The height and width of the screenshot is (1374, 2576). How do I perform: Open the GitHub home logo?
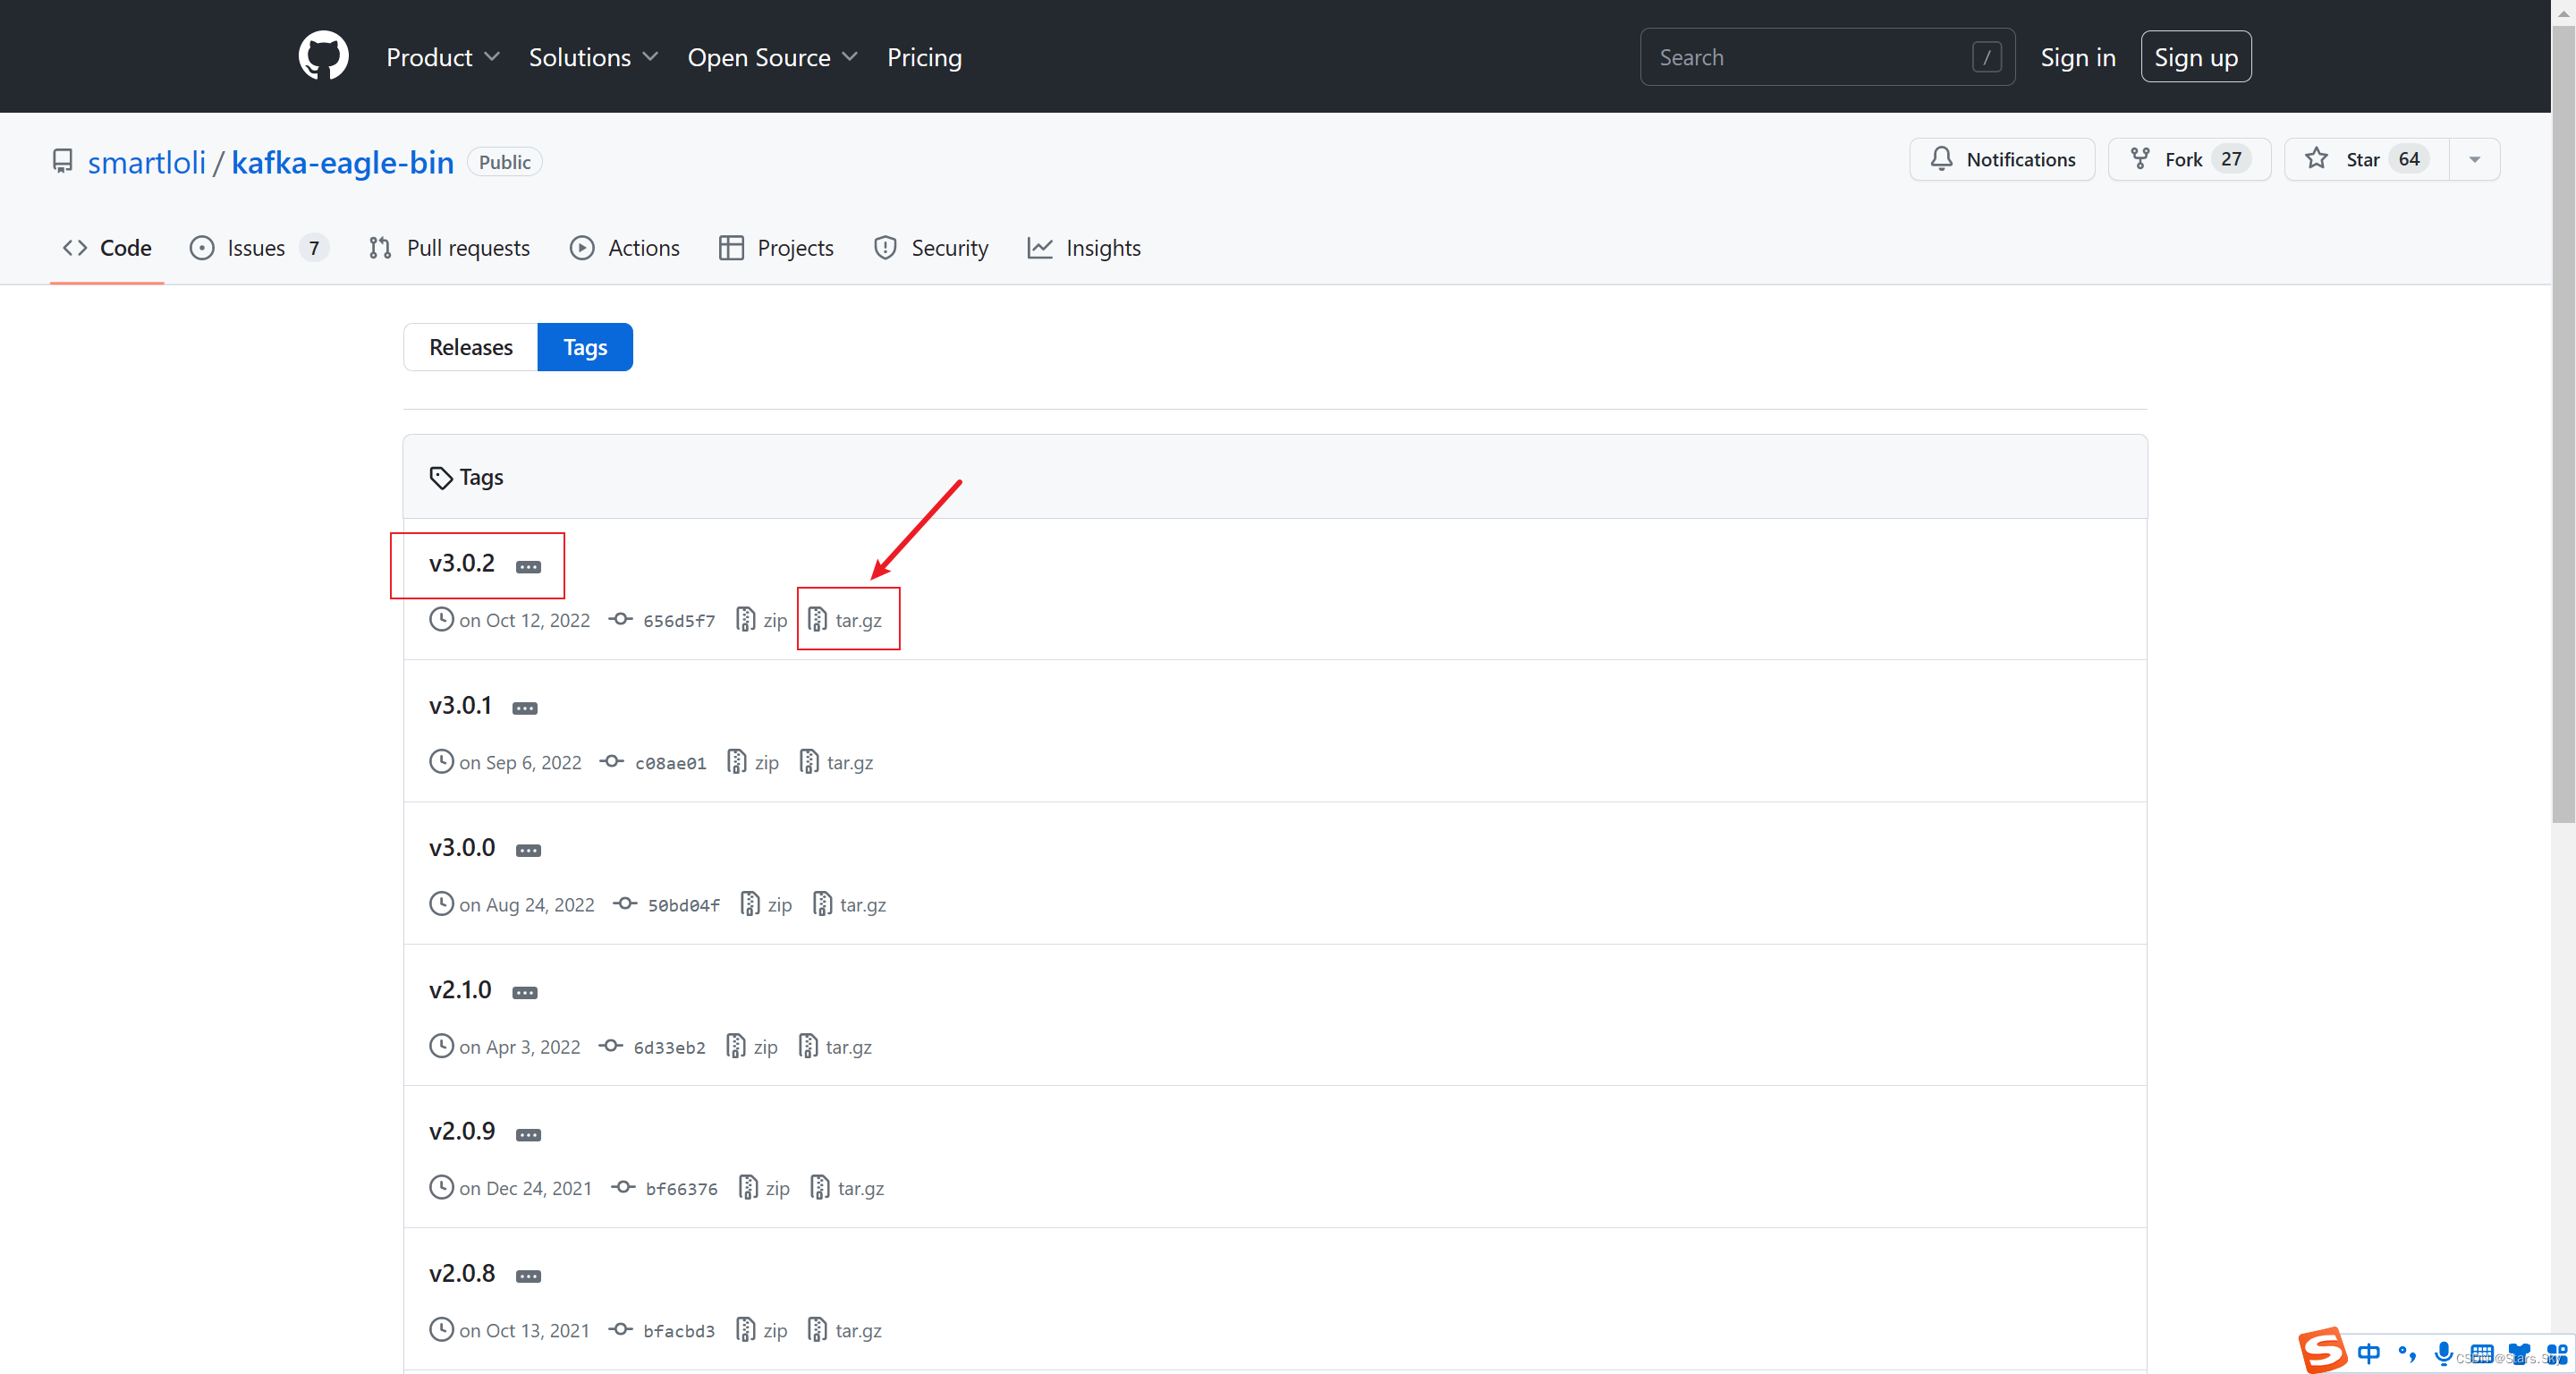(323, 56)
